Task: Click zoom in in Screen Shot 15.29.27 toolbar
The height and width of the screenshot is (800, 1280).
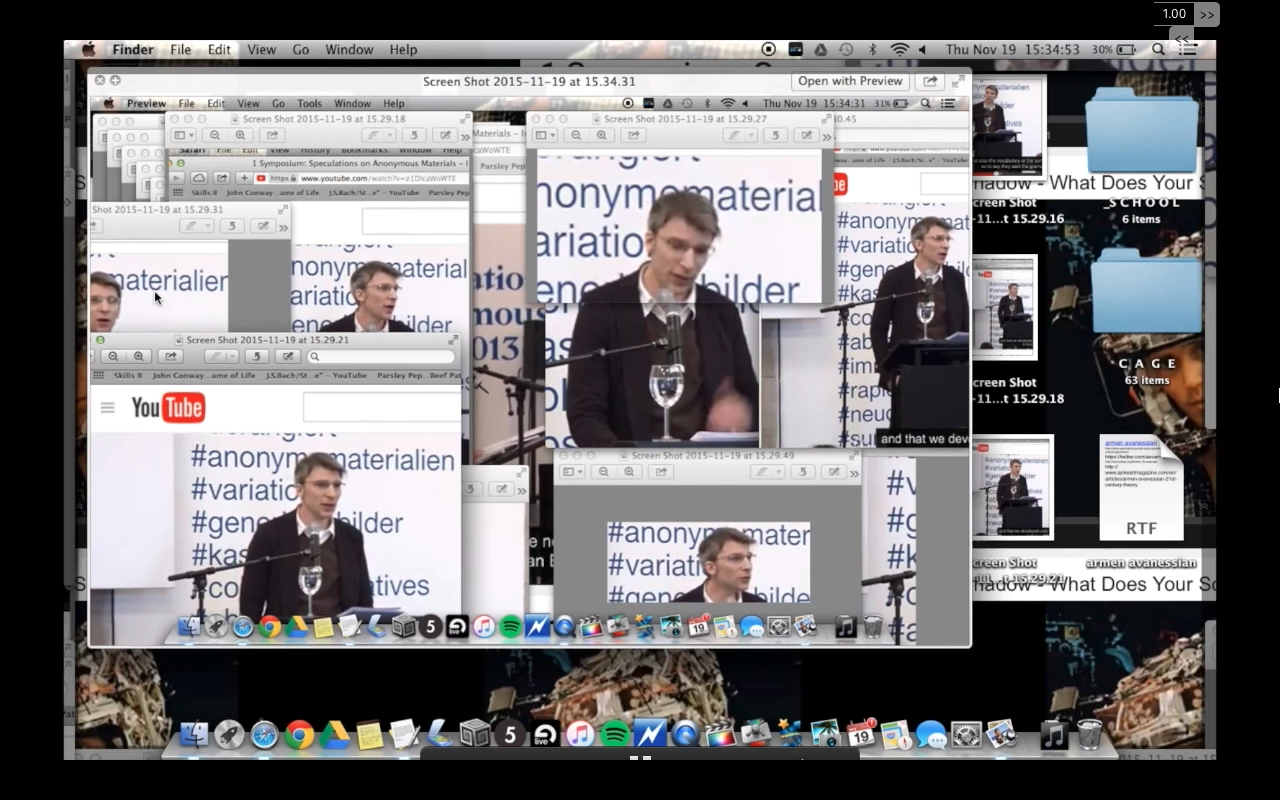Action: click(x=601, y=135)
